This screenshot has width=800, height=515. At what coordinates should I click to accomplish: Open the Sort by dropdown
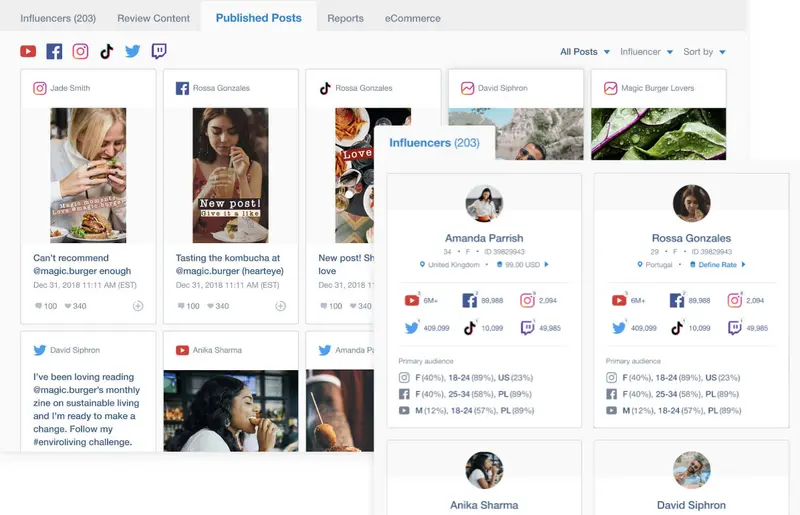pyautogui.click(x=704, y=52)
